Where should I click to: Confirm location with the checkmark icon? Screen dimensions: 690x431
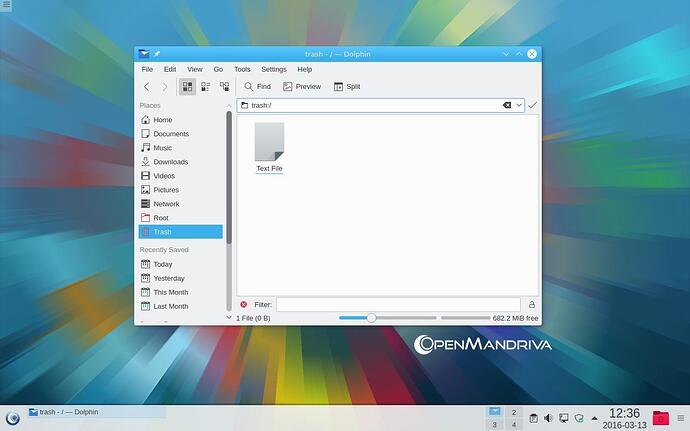pos(532,105)
